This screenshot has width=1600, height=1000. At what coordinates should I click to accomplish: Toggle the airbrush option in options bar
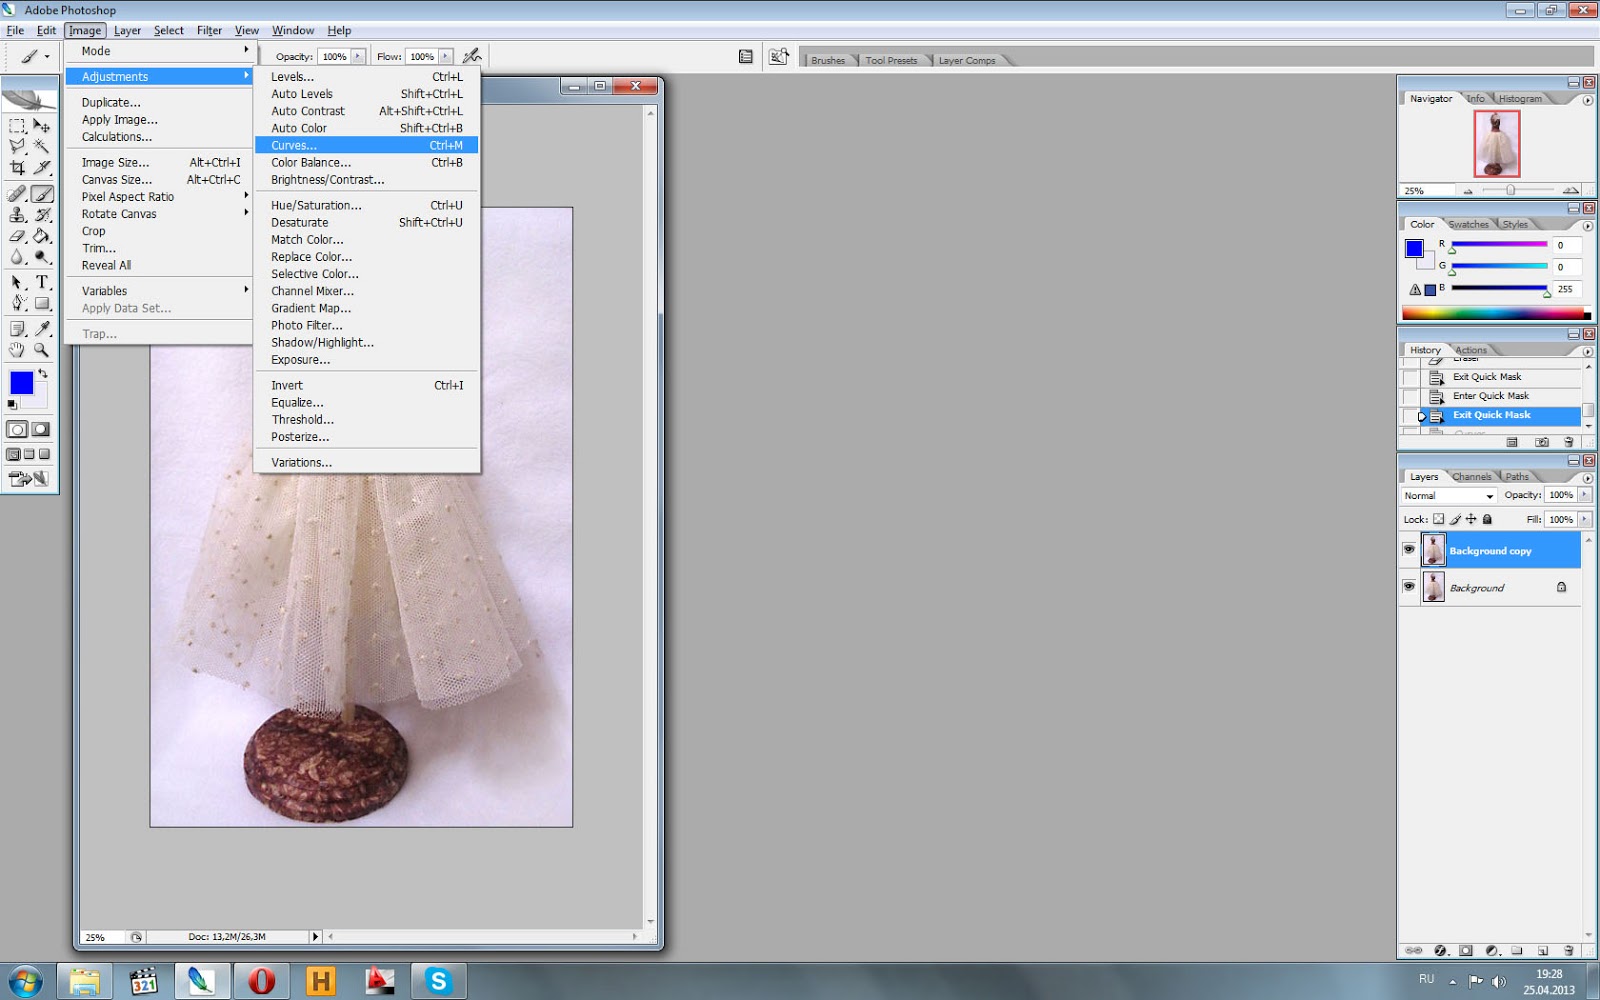pos(472,56)
